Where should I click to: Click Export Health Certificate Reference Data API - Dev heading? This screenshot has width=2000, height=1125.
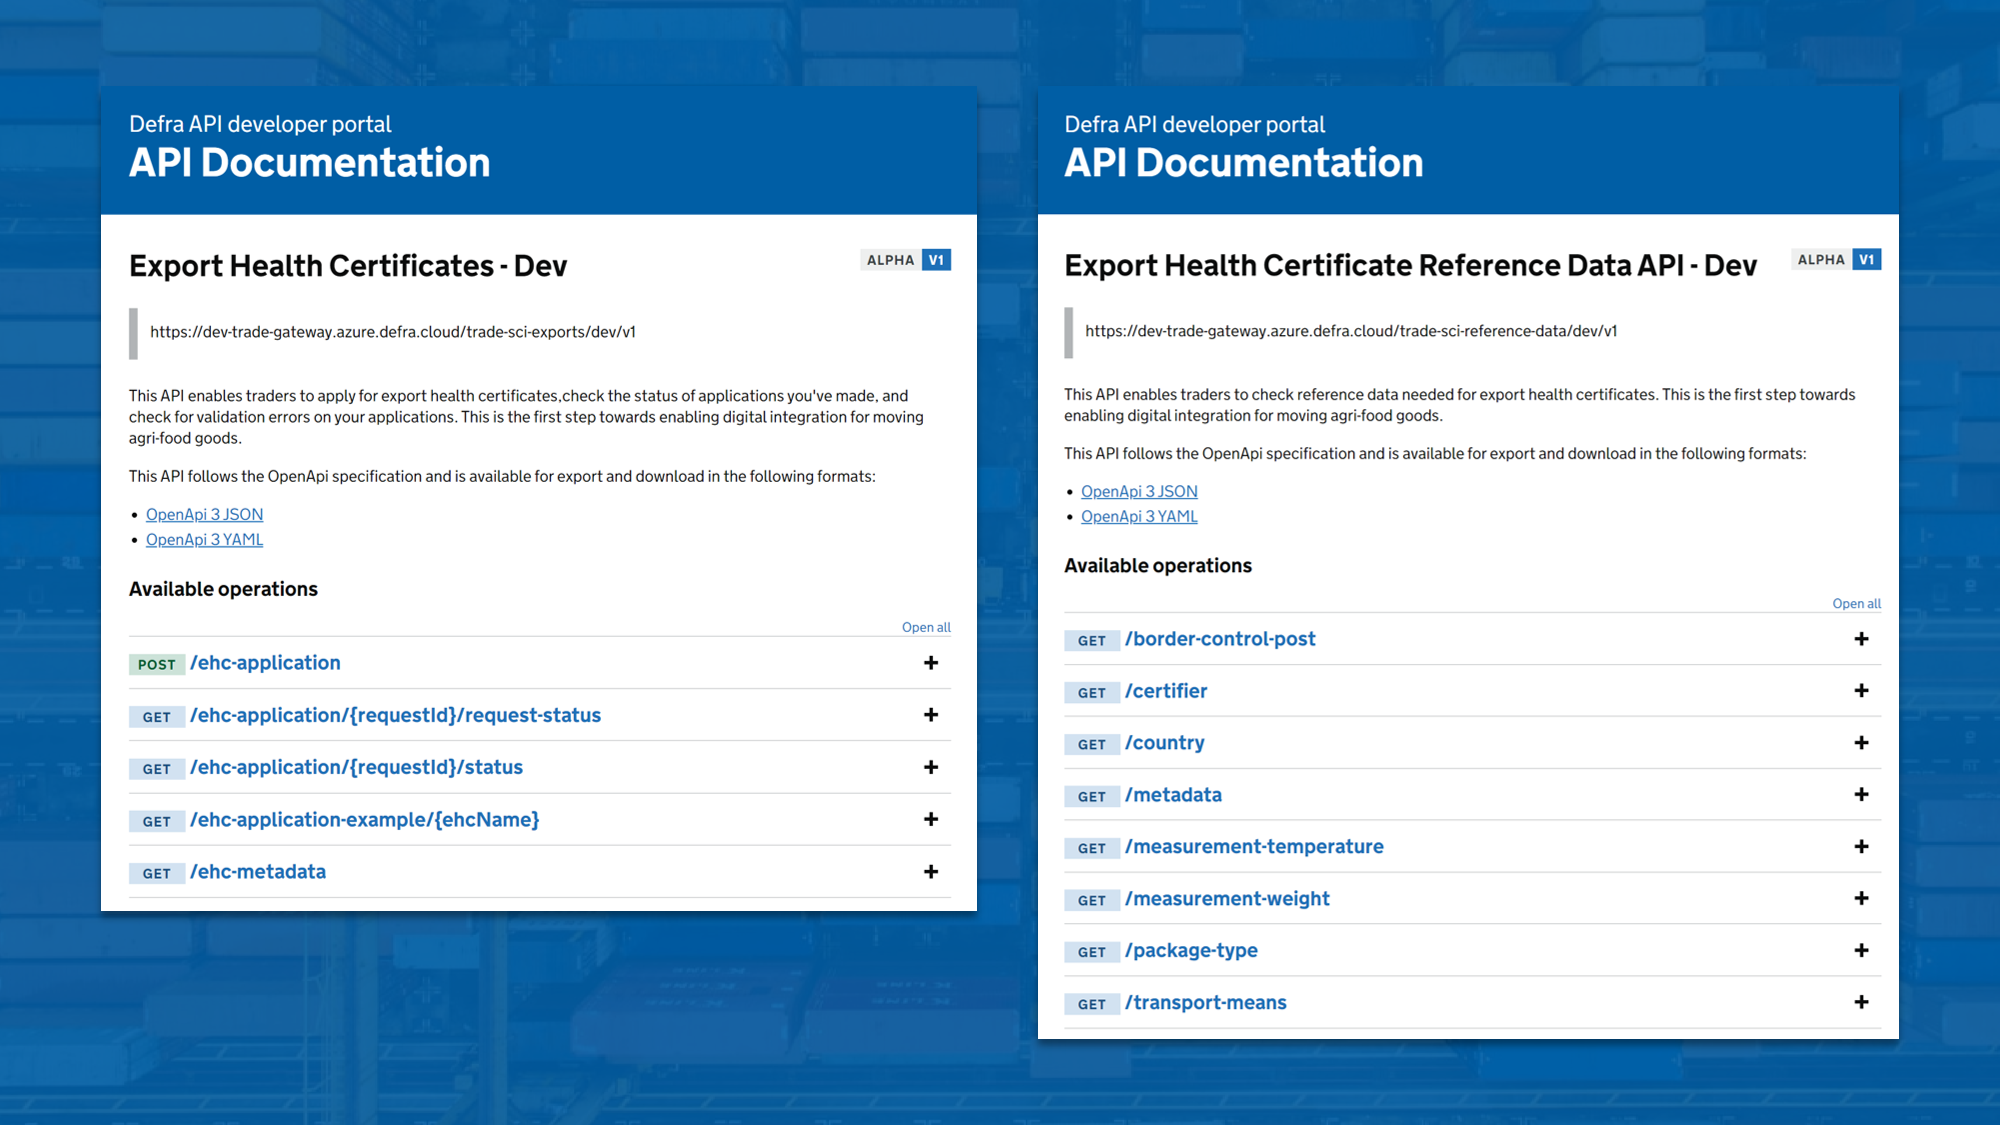(x=1410, y=265)
